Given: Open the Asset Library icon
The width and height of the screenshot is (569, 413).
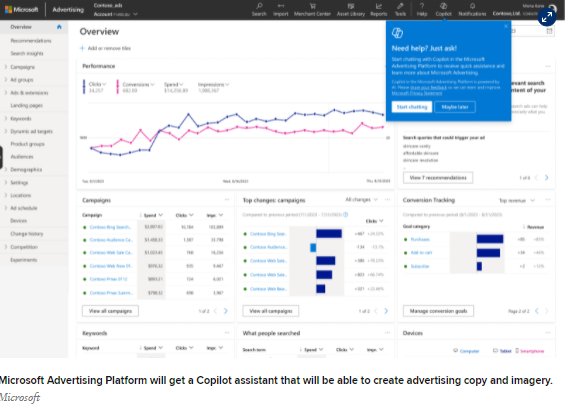Looking at the screenshot, I should tap(351, 6).
